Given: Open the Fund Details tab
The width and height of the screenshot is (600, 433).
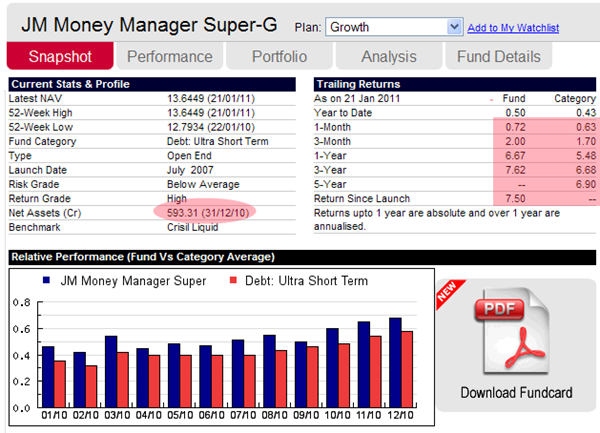Looking at the screenshot, I should point(499,56).
